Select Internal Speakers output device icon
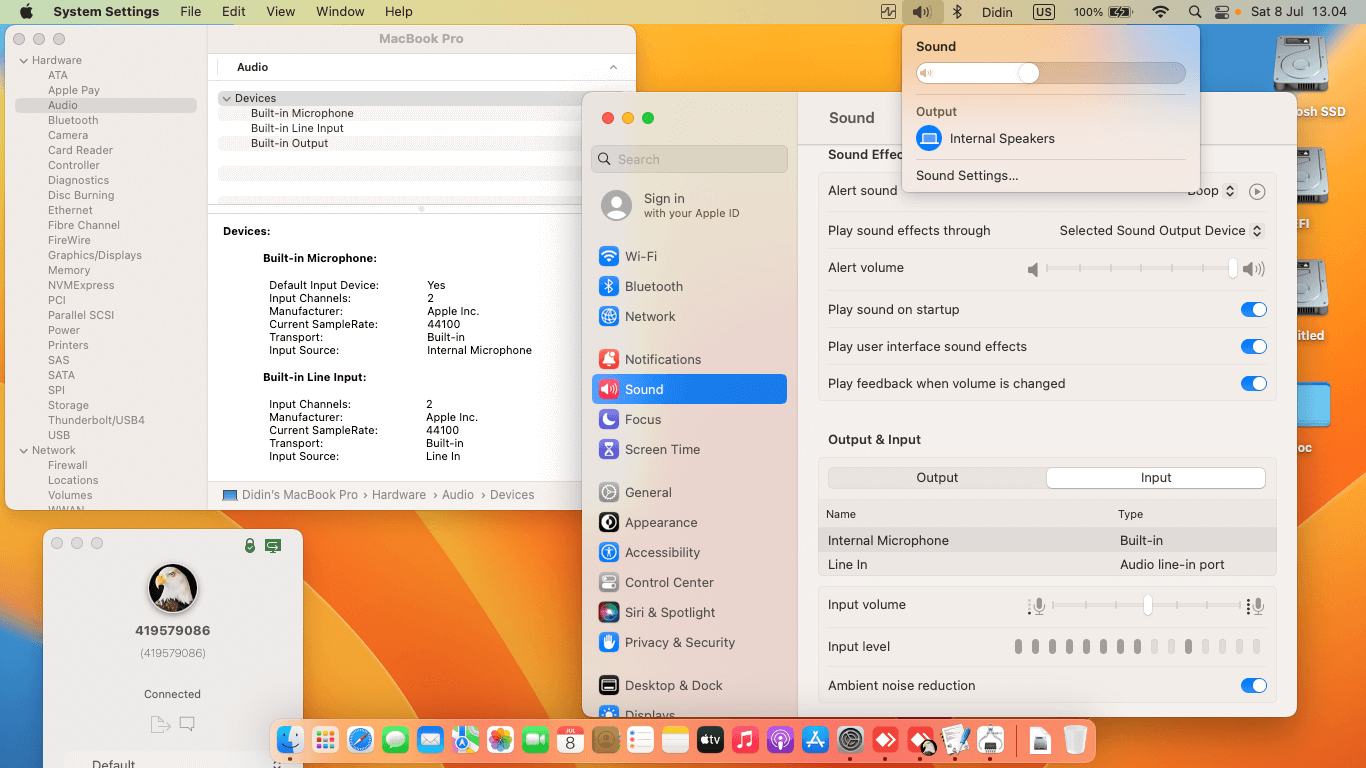Image resolution: width=1366 pixels, height=768 pixels. click(x=929, y=139)
